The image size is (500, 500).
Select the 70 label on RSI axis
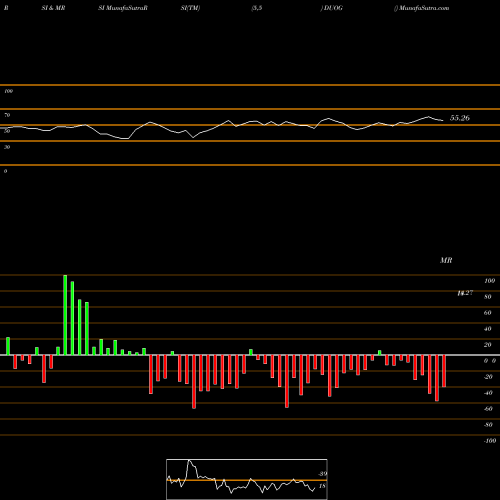click(7, 115)
